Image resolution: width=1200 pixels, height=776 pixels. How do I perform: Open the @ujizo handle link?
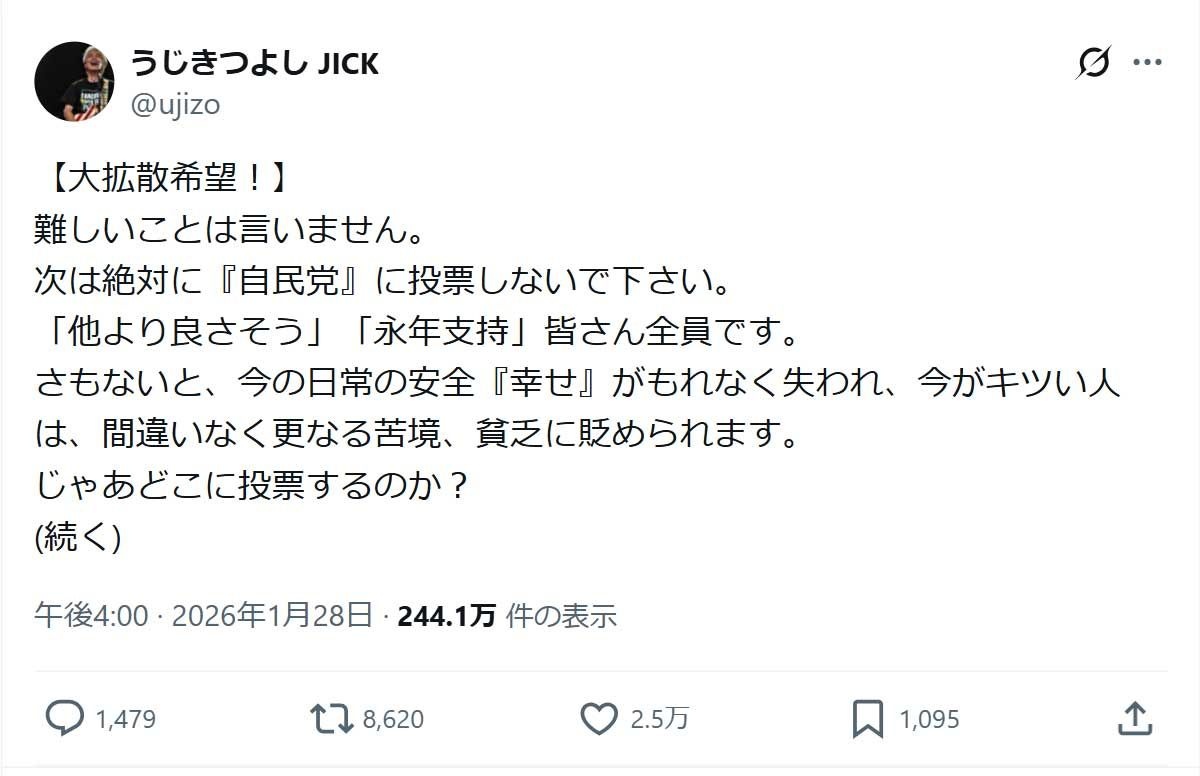[175, 104]
